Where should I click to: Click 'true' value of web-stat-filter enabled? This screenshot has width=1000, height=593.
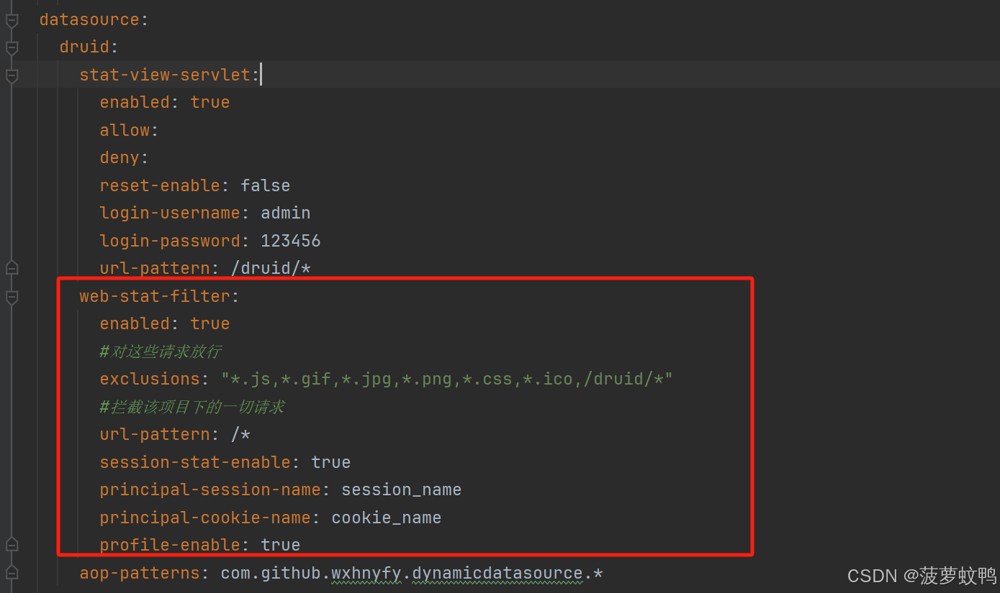(210, 323)
